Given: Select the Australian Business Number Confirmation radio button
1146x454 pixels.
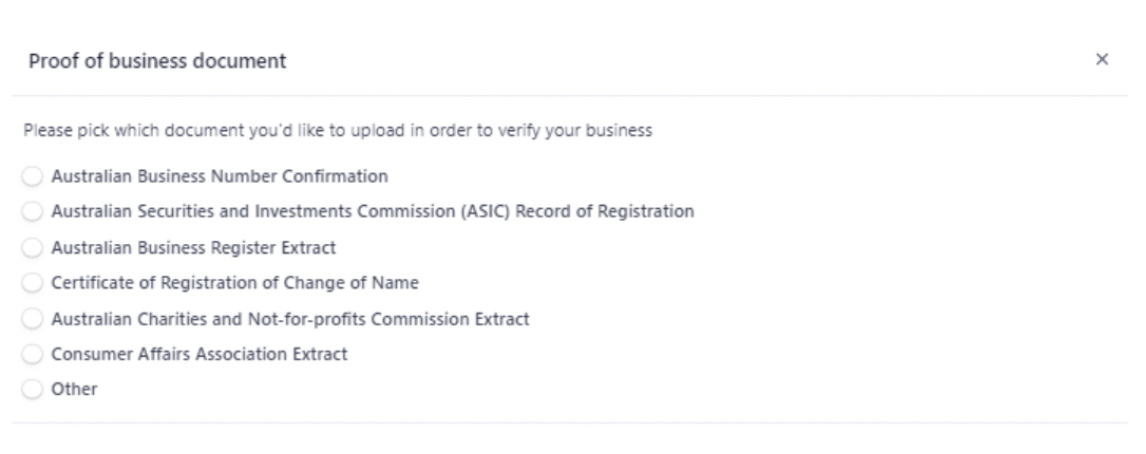Looking at the screenshot, I should point(32,177).
